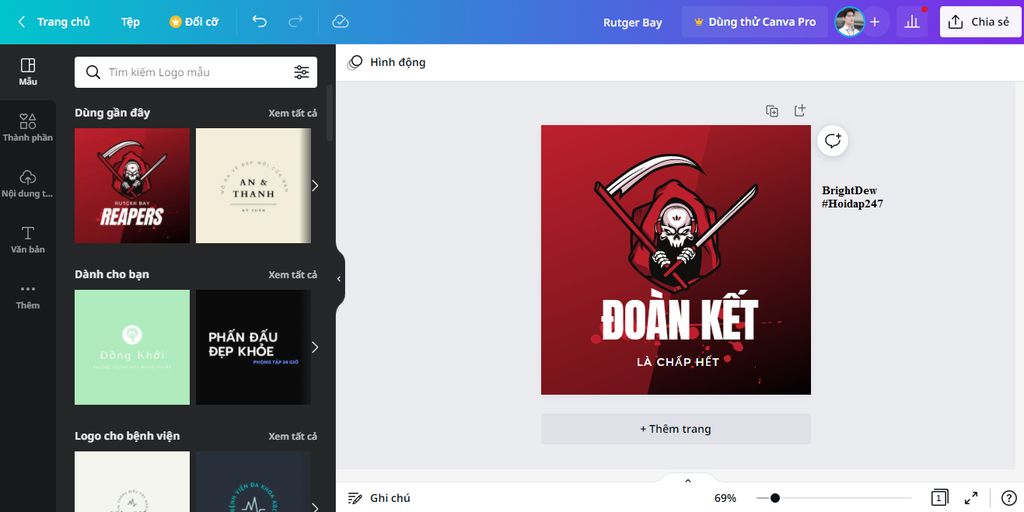The height and width of the screenshot is (512, 1024).
Task: Open search filter settings icon
Action: (x=301, y=72)
